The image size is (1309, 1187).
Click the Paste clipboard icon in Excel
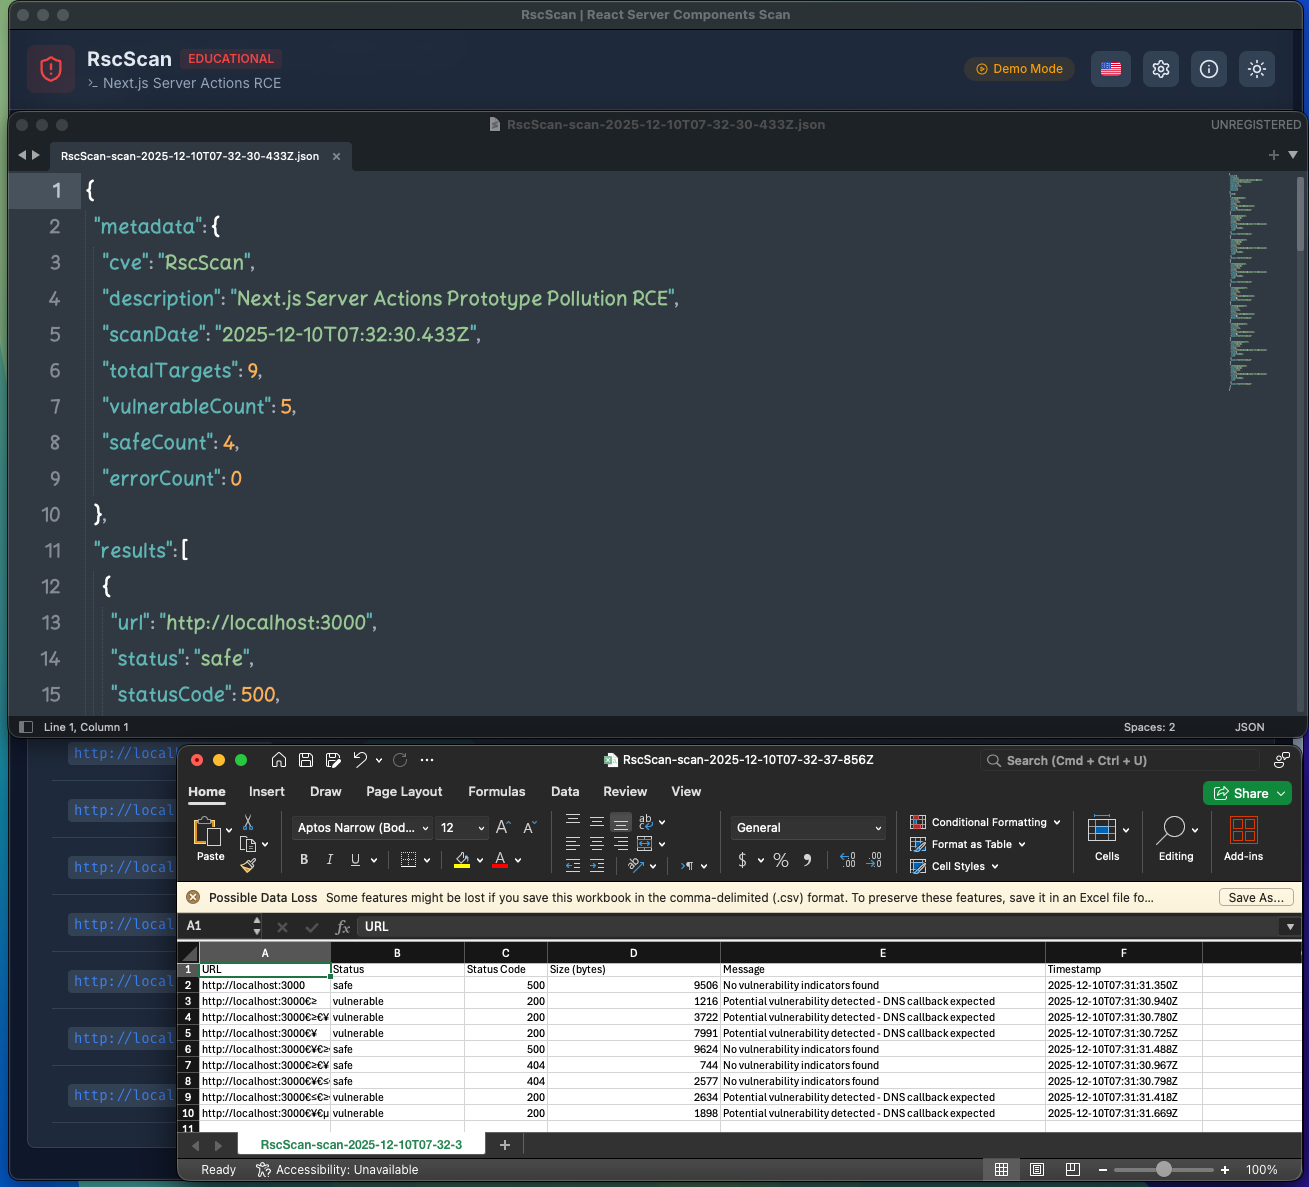coord(207,831)
